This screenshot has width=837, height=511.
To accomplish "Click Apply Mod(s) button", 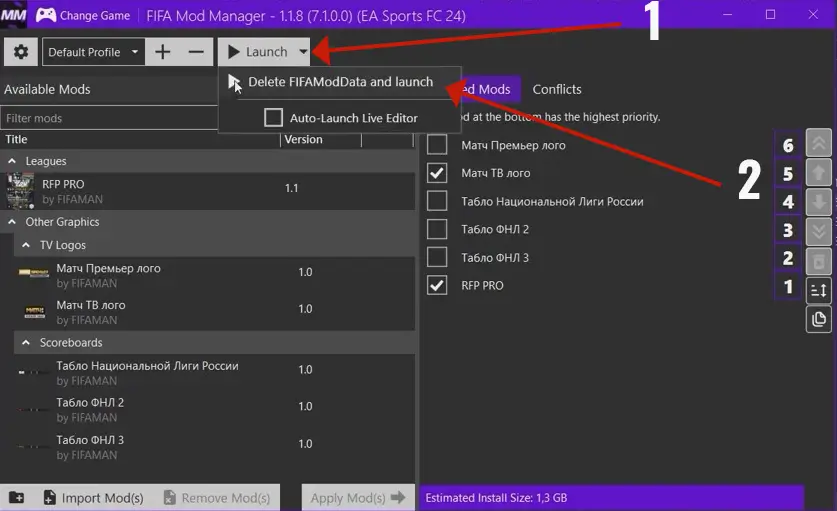I will 358,498.
